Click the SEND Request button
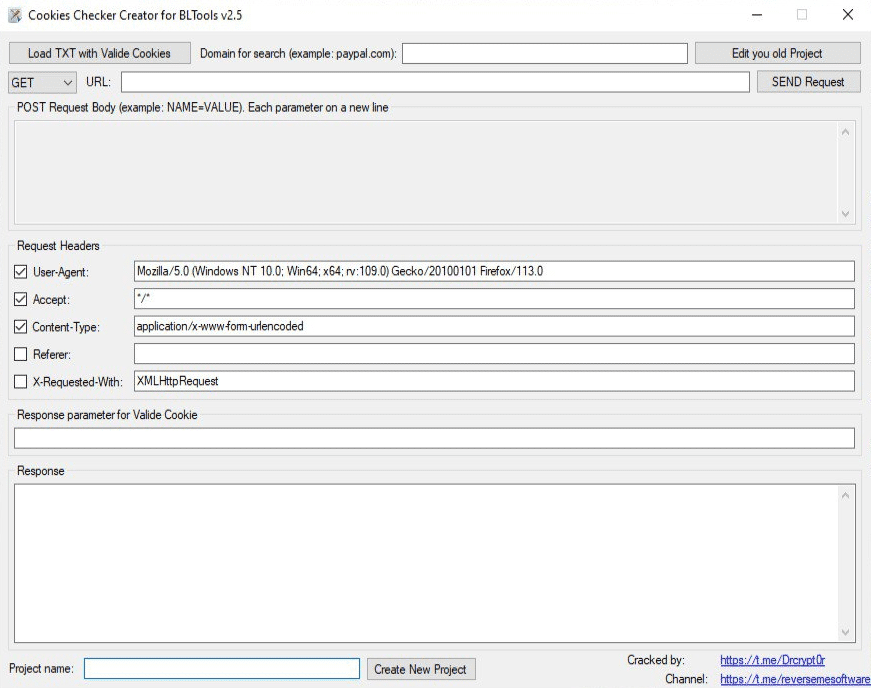The image size is (871, 688). (x=808, y=82)
